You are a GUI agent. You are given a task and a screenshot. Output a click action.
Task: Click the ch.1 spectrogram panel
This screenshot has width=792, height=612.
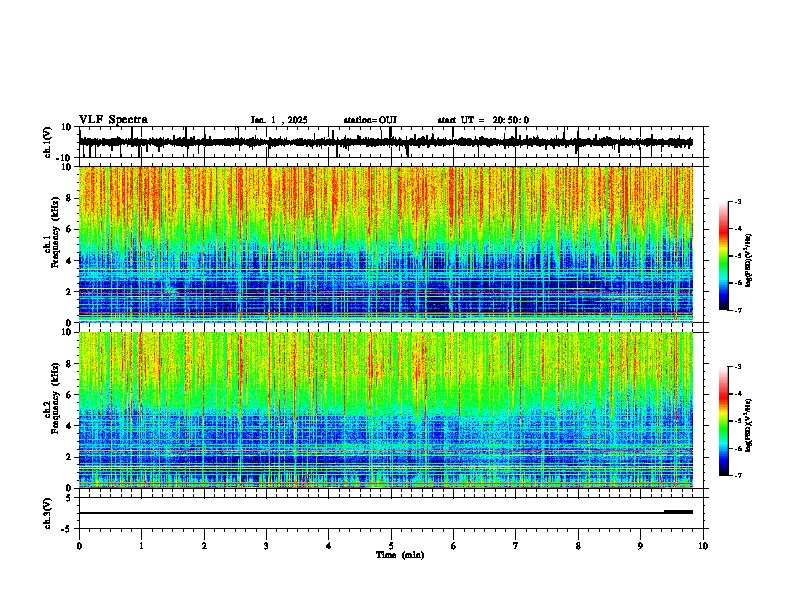386,244
